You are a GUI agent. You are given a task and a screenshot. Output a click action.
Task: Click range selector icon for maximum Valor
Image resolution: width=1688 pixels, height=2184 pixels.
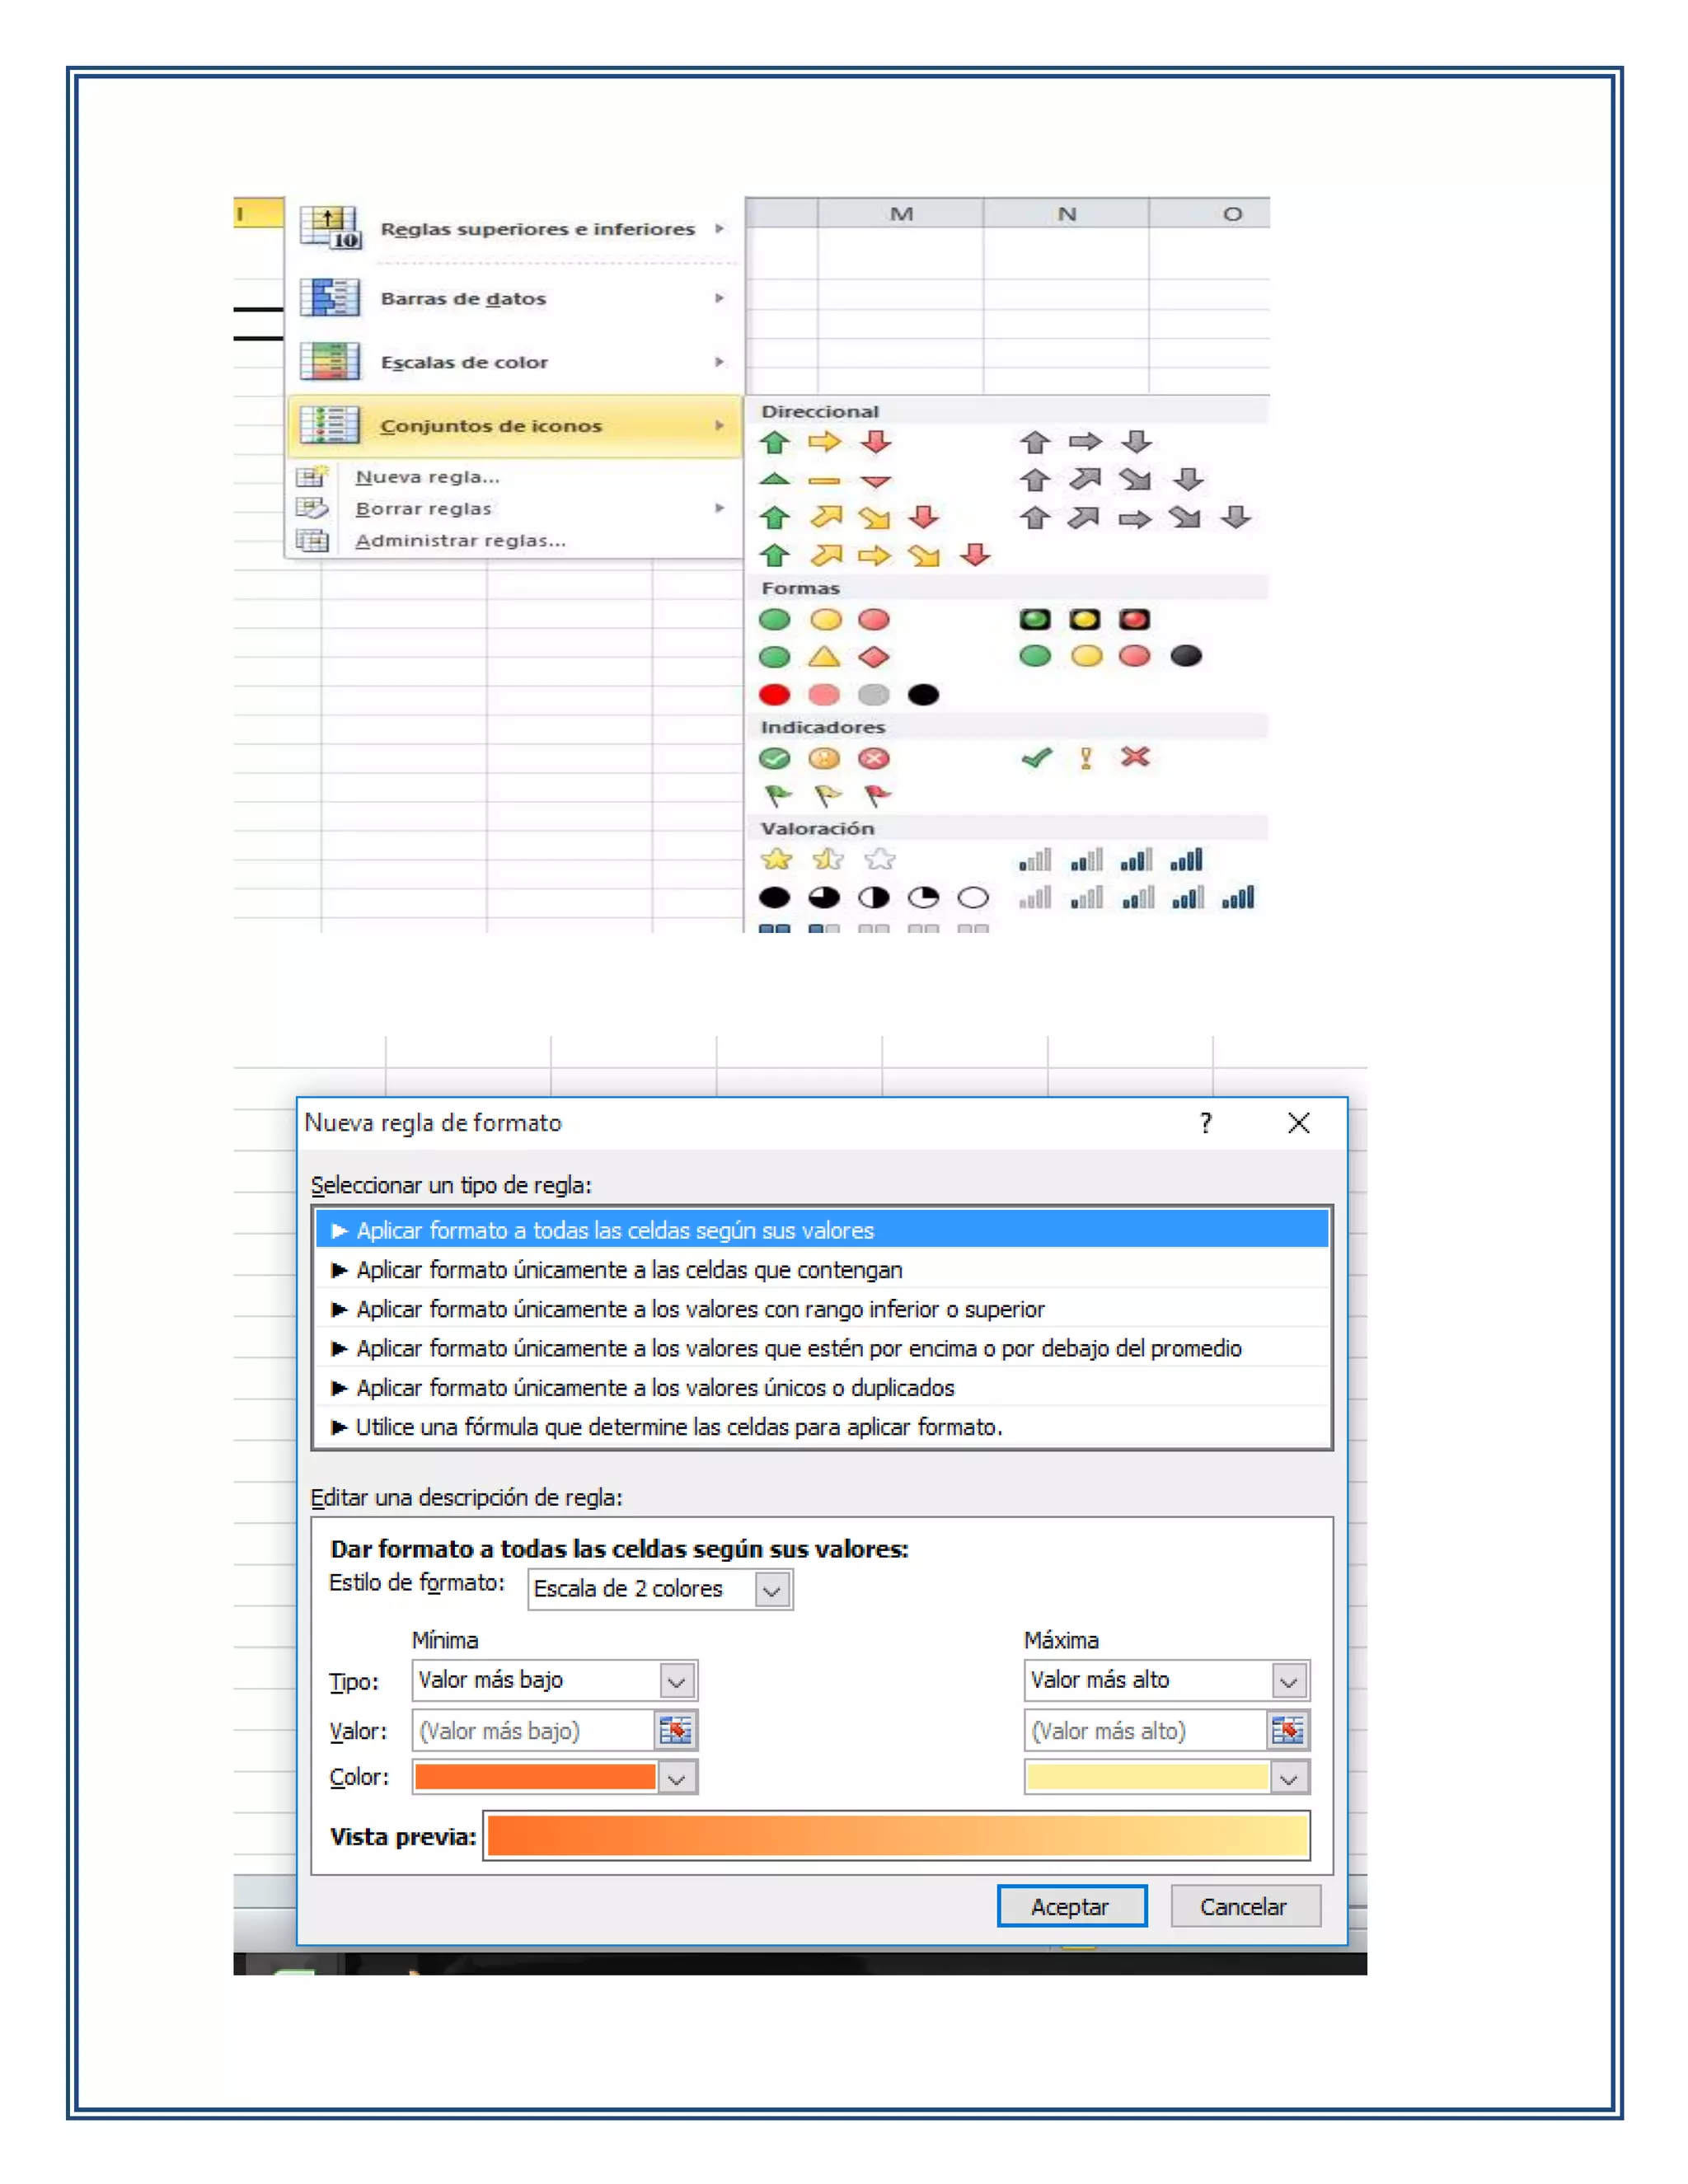[1288, 1731]
